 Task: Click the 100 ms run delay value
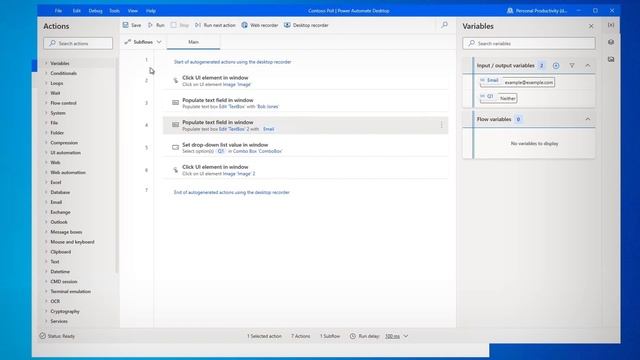pos(392,336)
